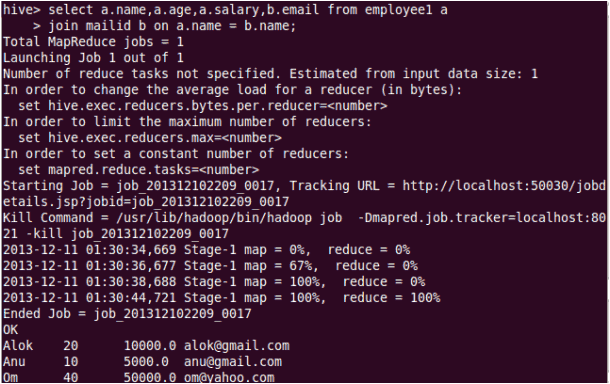
Task: Select the text 'Total MapReduce jobs = 1'
Action: 93,42
